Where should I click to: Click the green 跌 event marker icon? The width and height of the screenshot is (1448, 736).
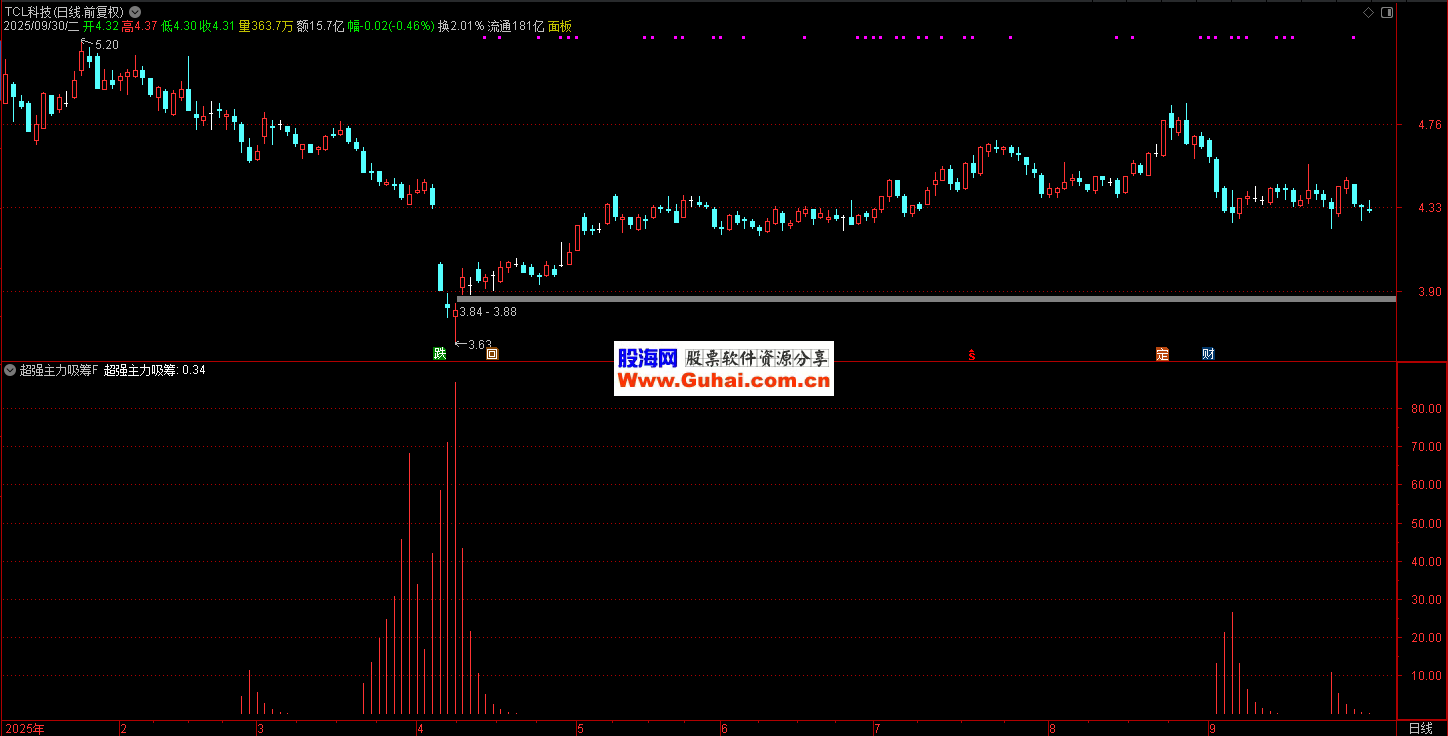pyautogui.click(x=439, y=353)
